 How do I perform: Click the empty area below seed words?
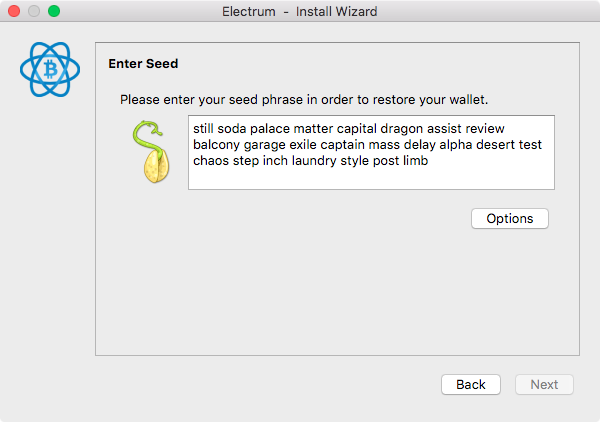tap(371, 178)
